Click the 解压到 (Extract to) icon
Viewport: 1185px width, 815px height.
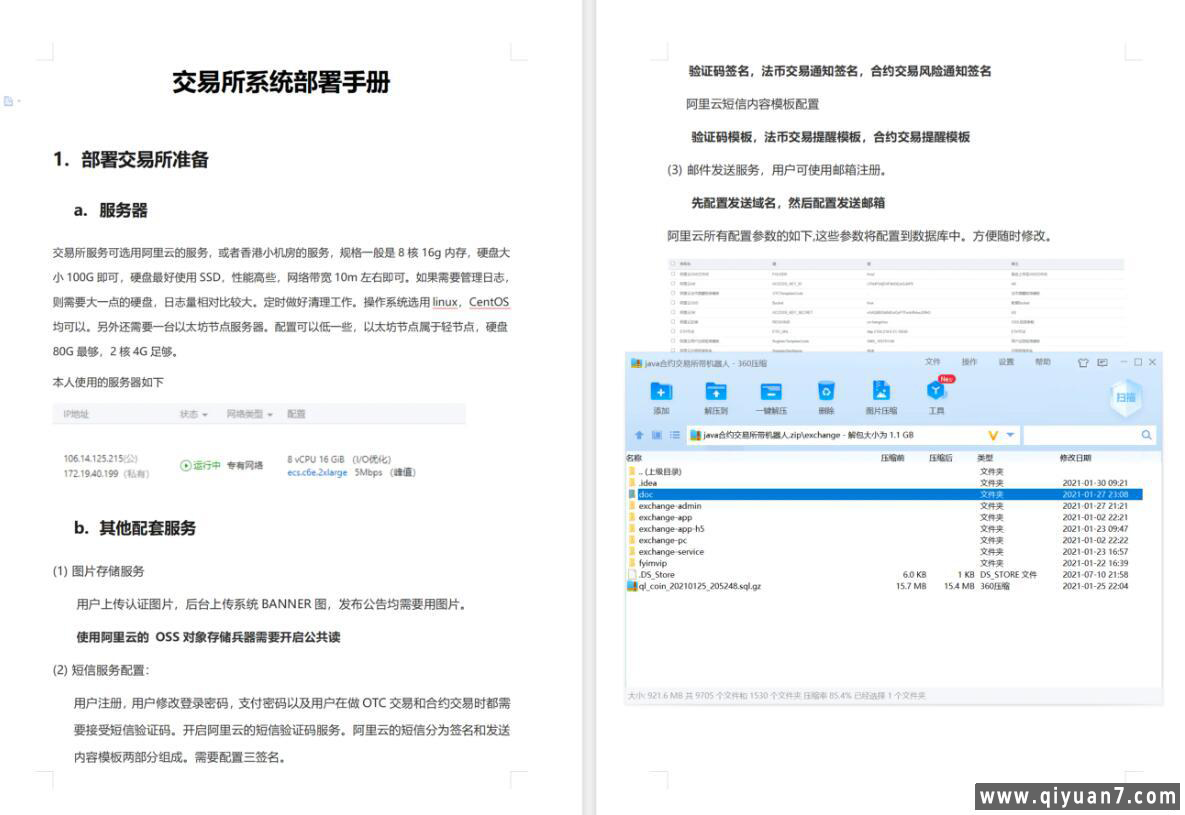(x=716, y=391)
